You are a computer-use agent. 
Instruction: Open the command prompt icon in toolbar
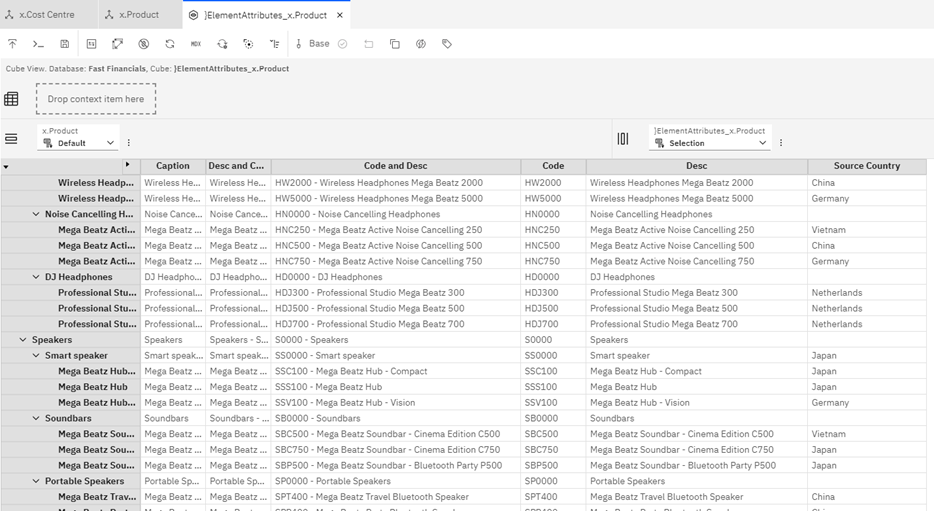click(x=38, y=43)
